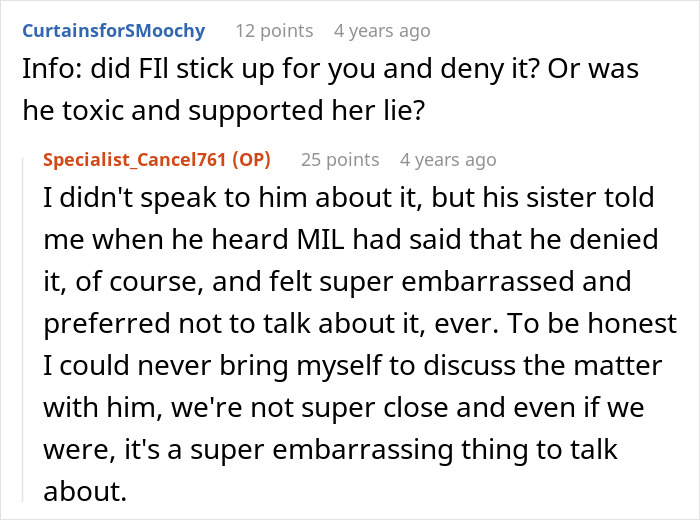The height and width of the screenshot is (520, 700).
Task: Click the line starting 'Info: did FIl stick up'
Action: [x=330, y=70]
